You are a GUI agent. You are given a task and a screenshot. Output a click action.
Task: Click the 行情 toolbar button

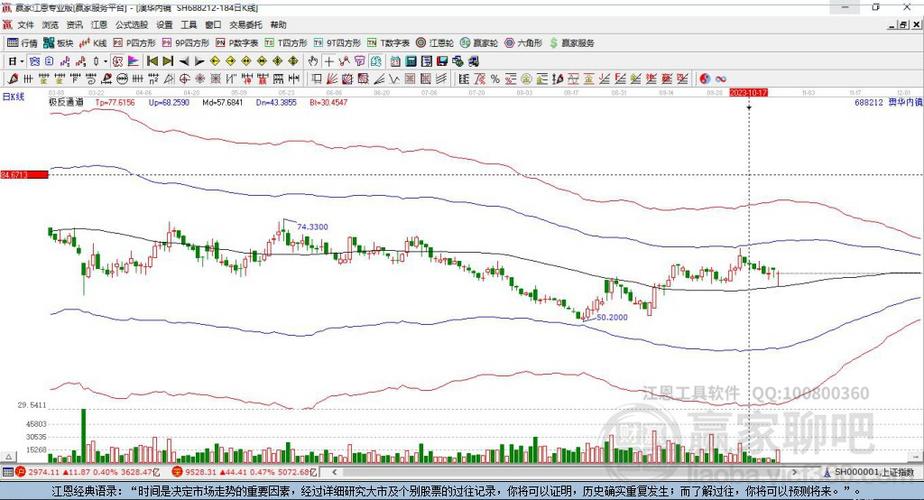(22, 43)
